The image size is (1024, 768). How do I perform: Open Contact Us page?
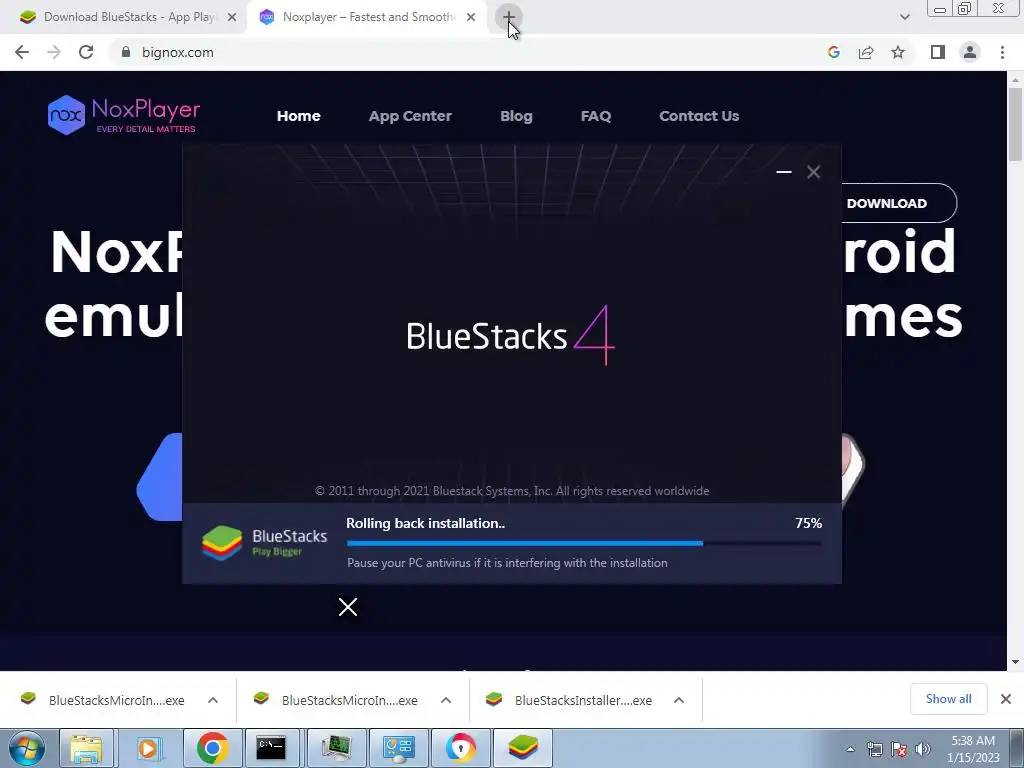coord(699,116)
